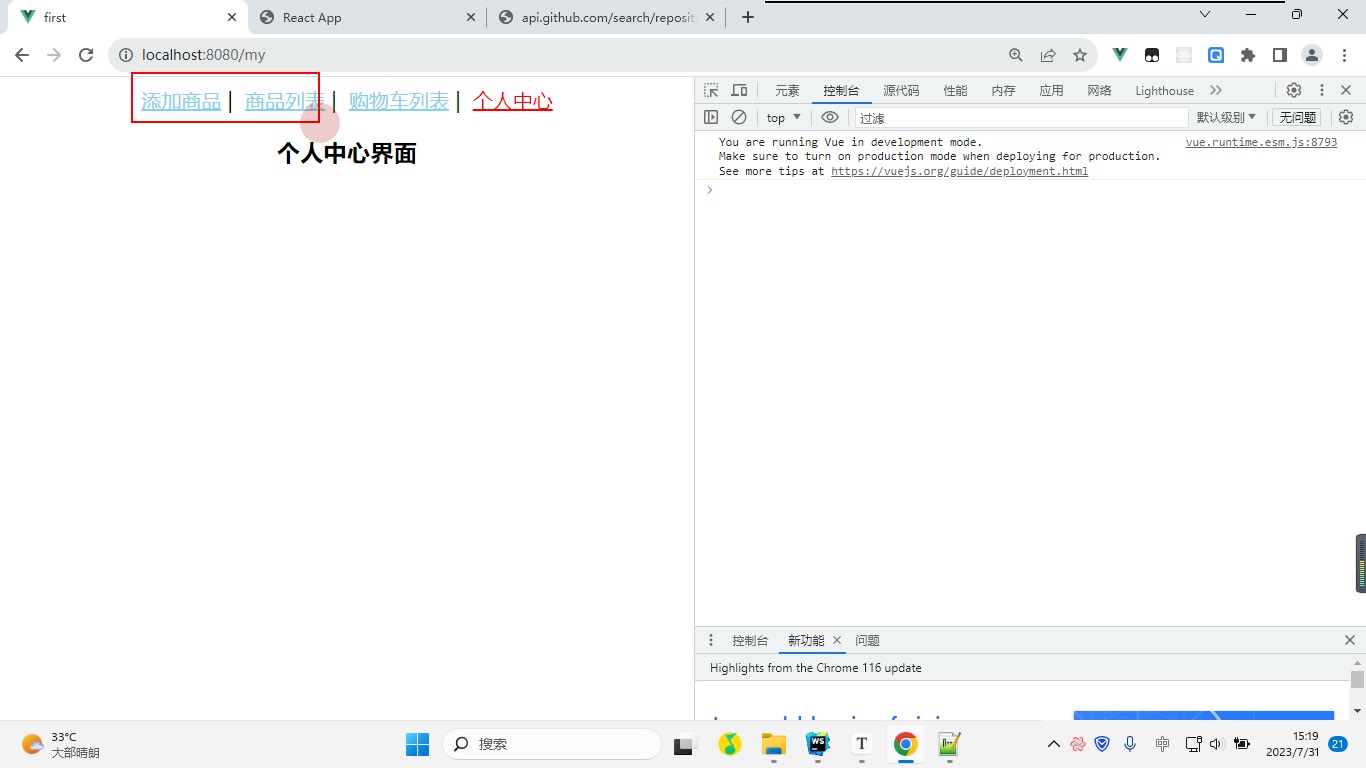Click the live expression eye icon
This screenshot has height=768, width=1366.
coord(829,117)
